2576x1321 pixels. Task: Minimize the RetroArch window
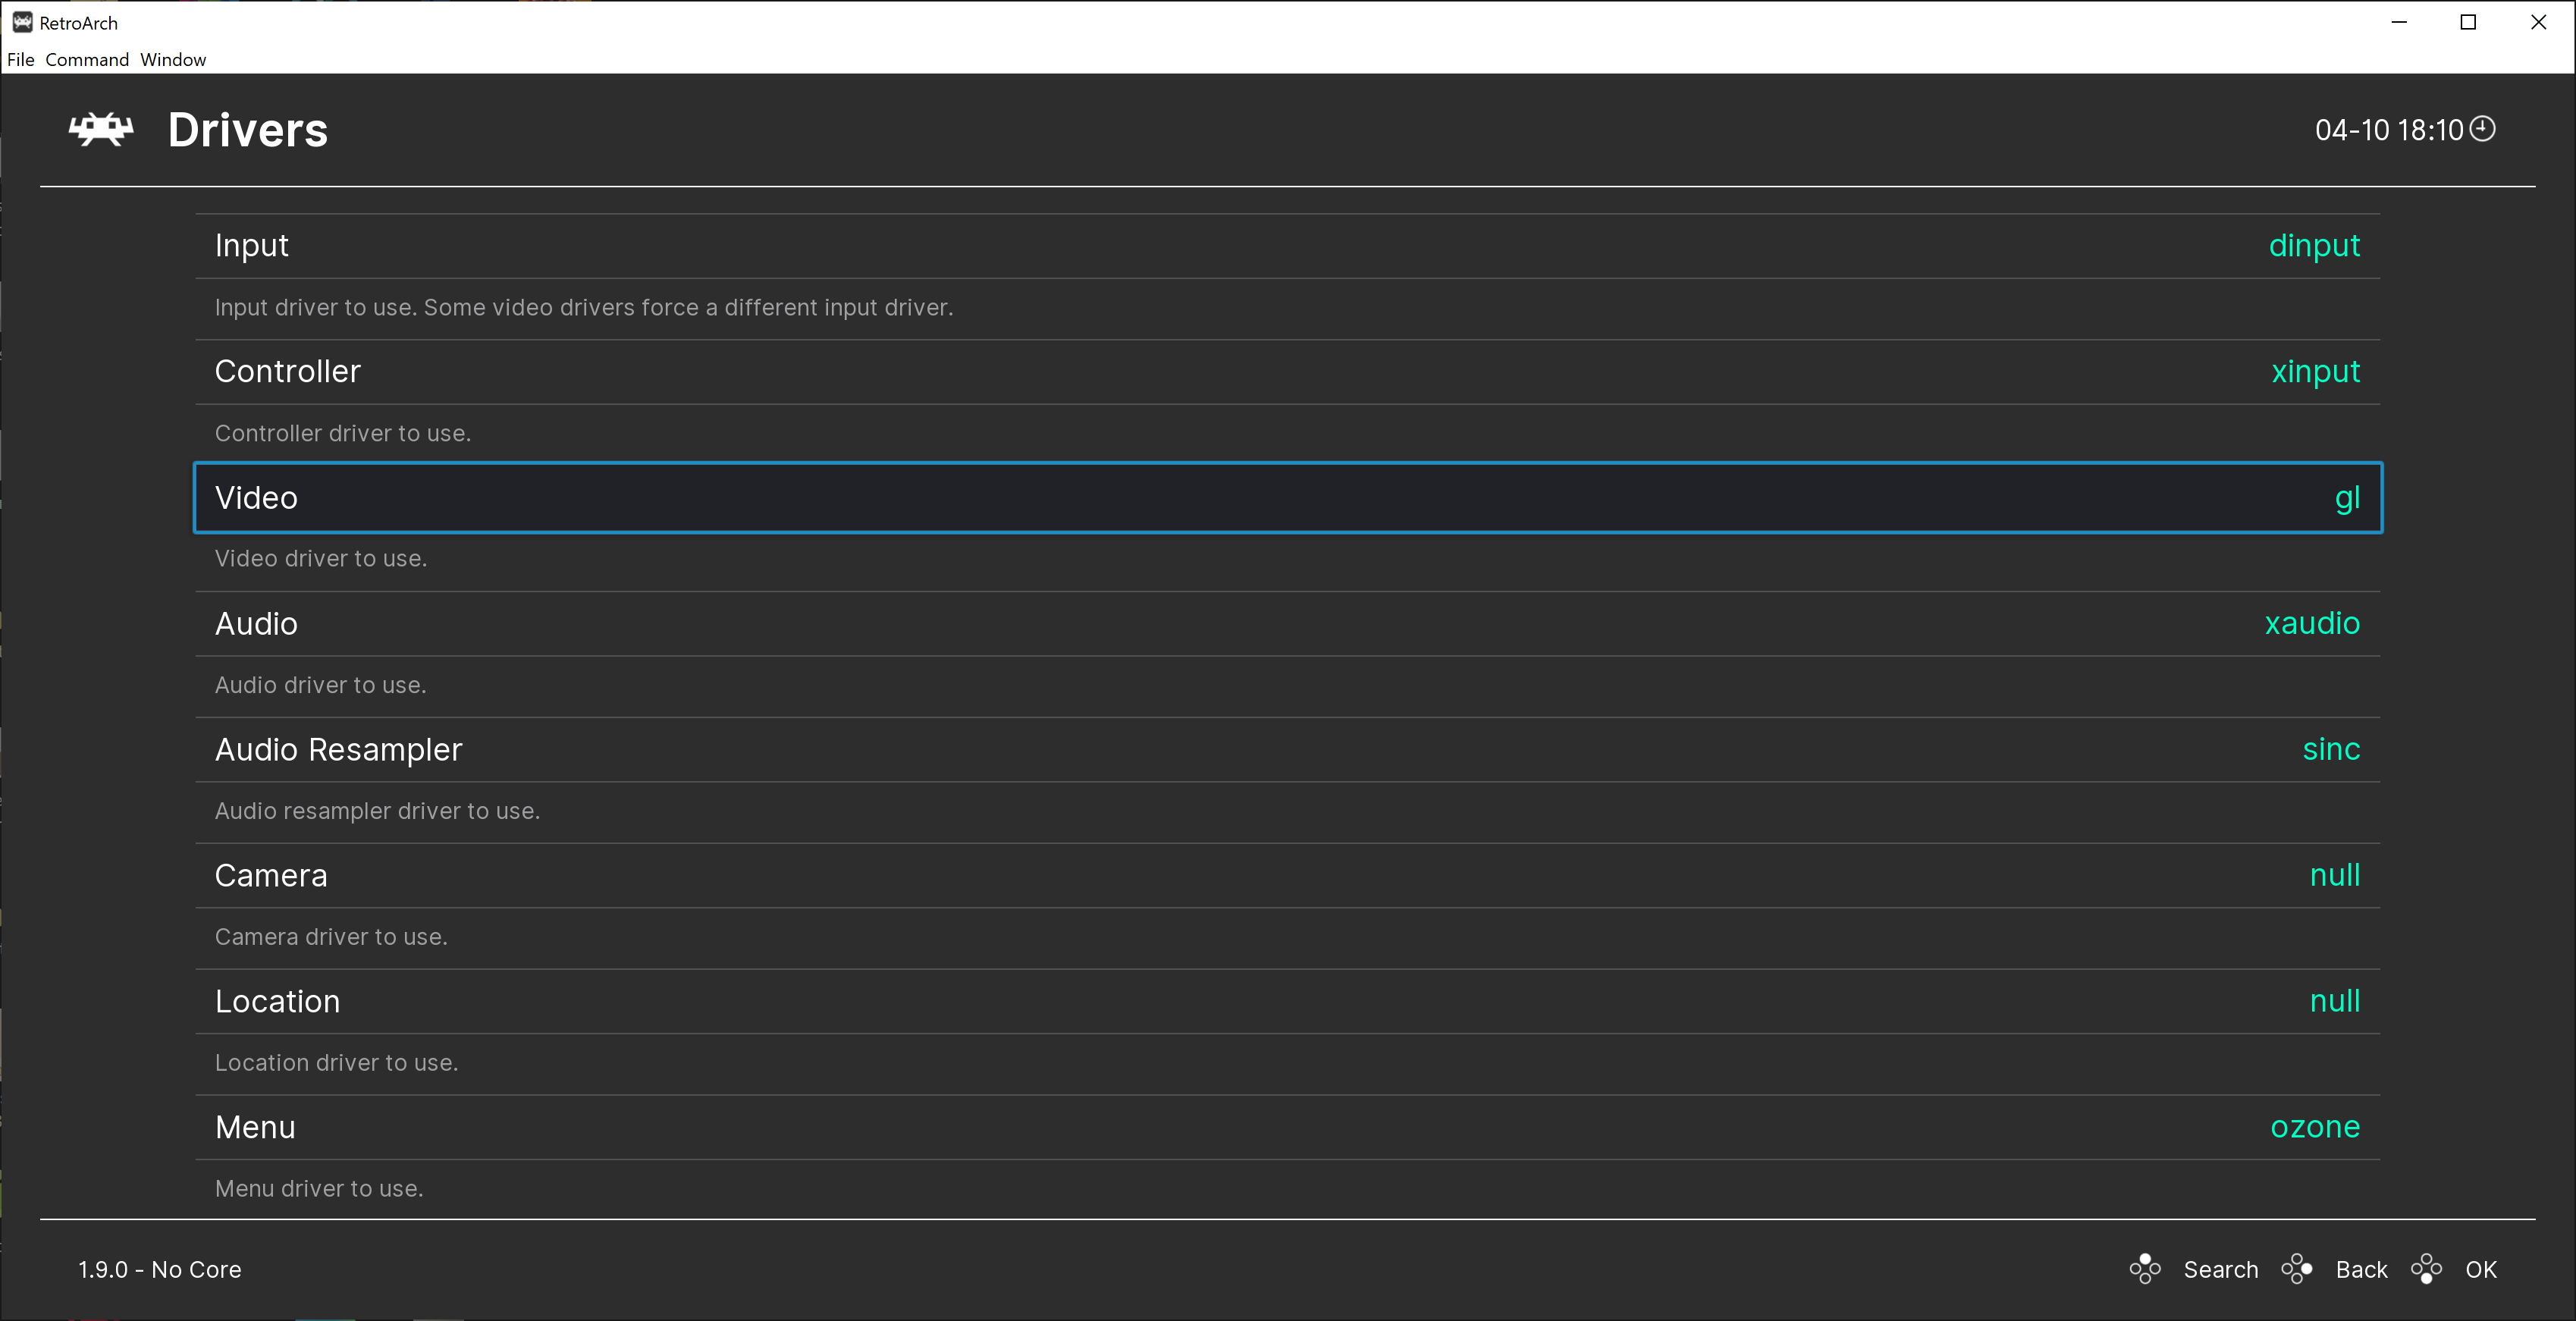click(x=2399, y=22)
